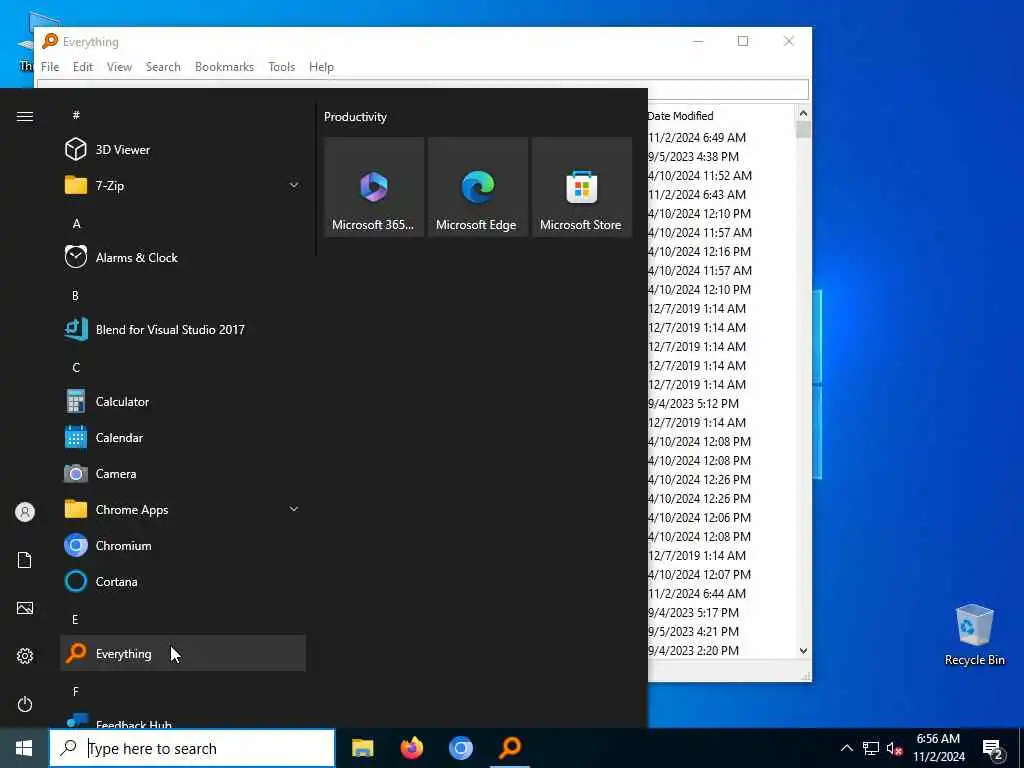Open the Edit menu in Everything

point(83,67)
